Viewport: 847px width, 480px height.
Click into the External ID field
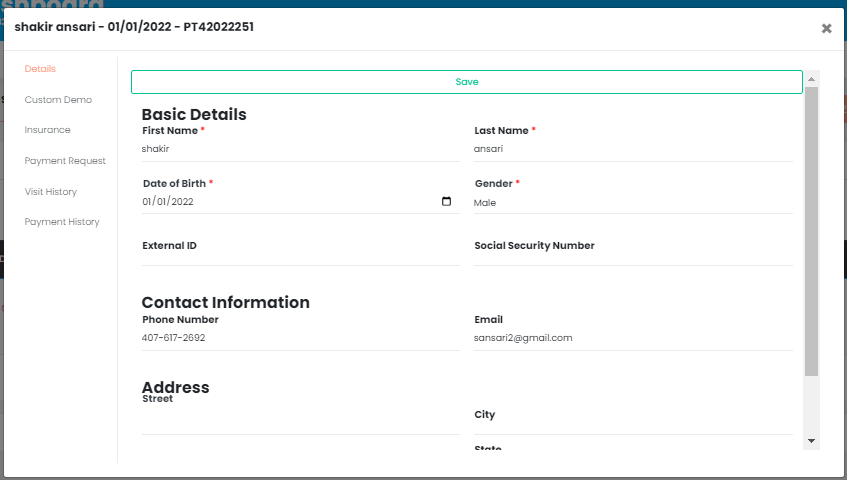tap(300, 257)
